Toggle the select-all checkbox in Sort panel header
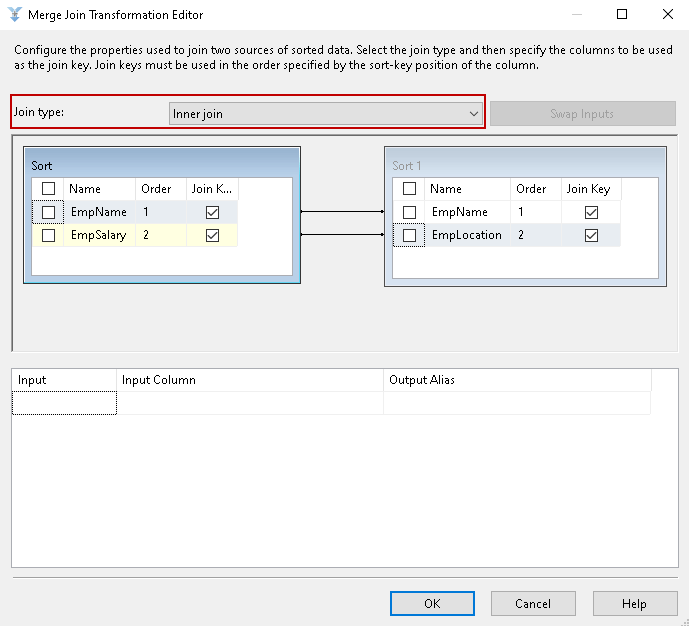 pyautogui.click(x=48, y=189)
